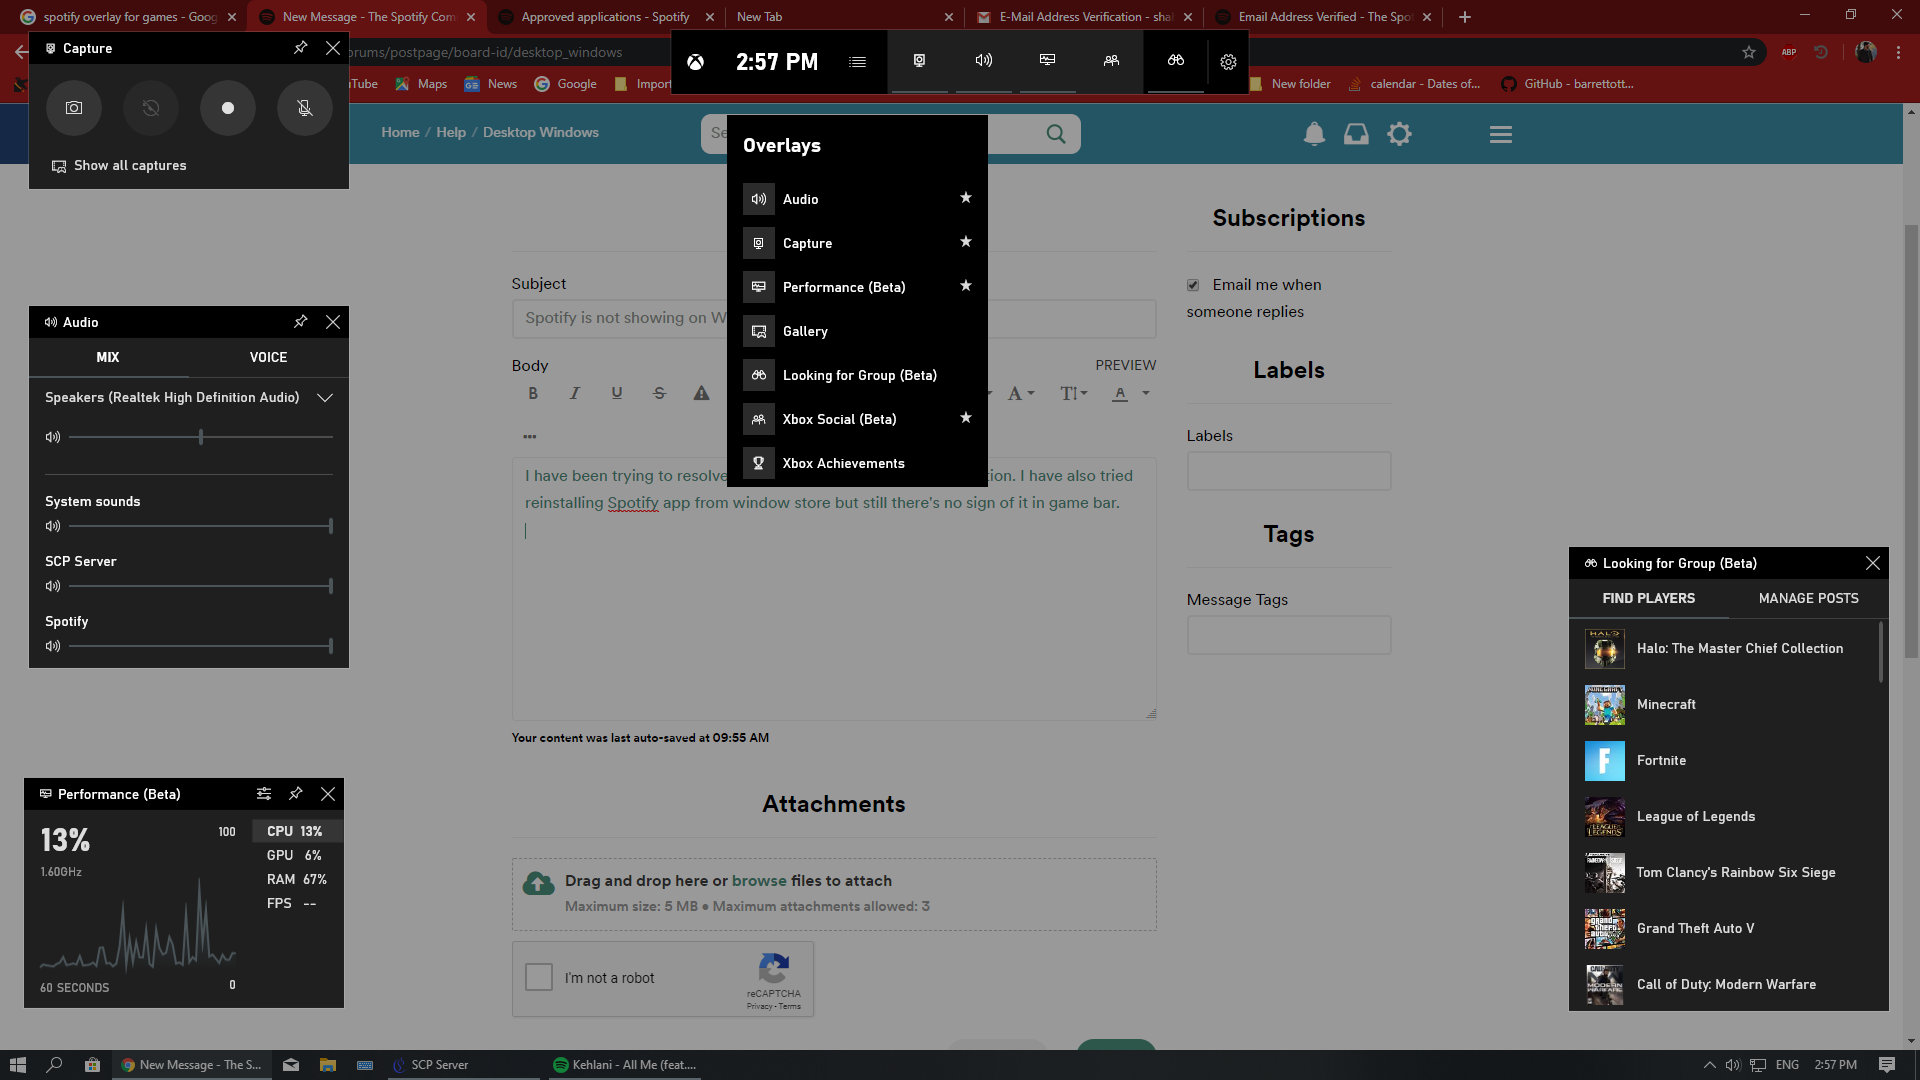Viewport: 1920px width, 1080px height.
Task: Open font color dropdown arrow
Action: point(1146,393)
